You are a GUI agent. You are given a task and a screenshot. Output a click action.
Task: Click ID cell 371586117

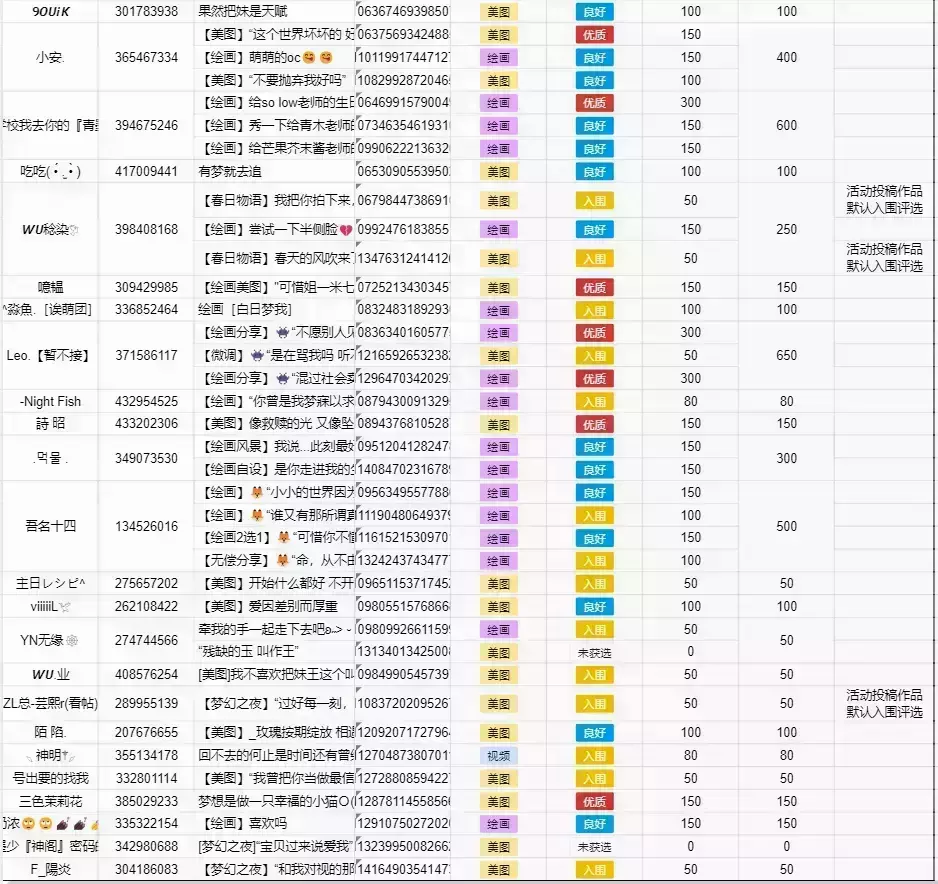tap(146, 356)
